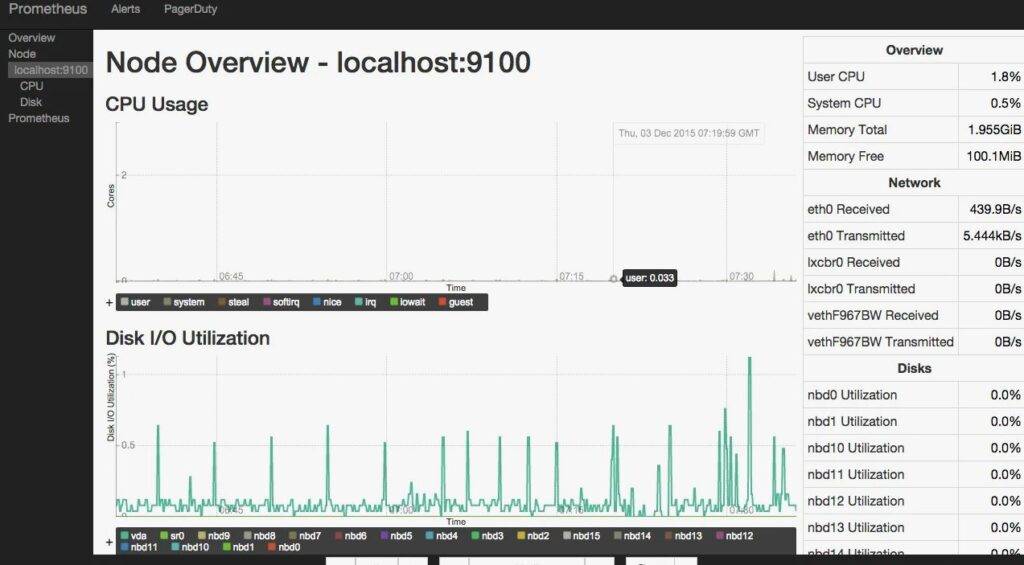1024x565 pixels.
Task: Select the System CPU row label
Action: pyautogui.click(x=844, y=103)
